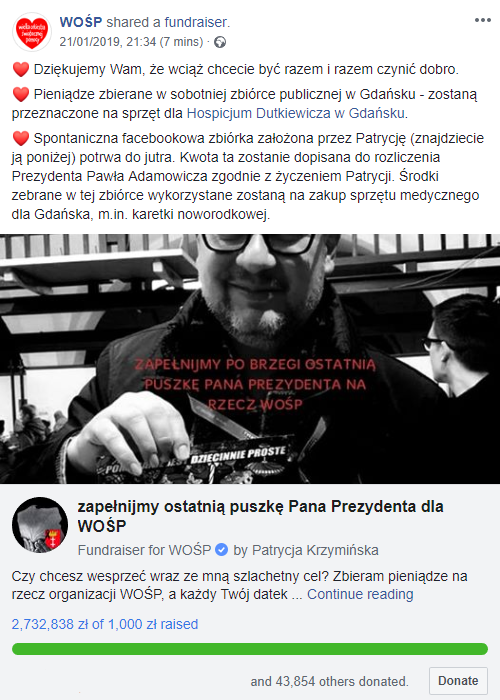Click the blue verified badge next to WOŚP
500x700 pixels.
pos(222,550)
